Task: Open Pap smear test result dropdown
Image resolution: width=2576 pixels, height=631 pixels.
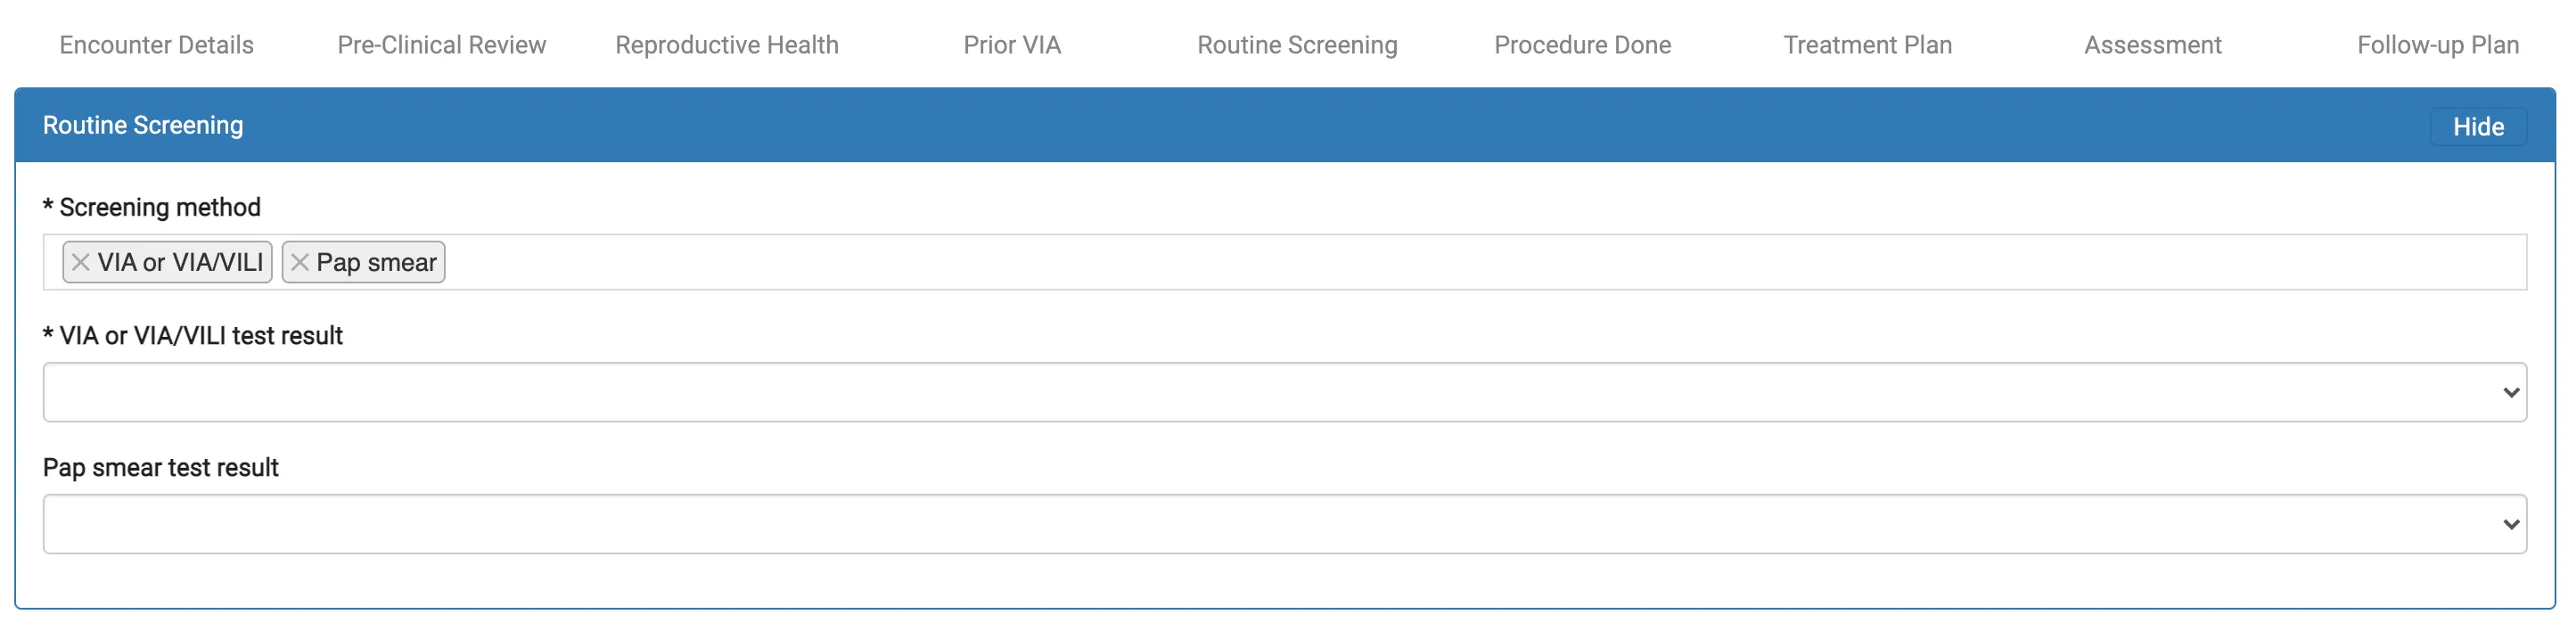Action: (x=1284, y=524)
